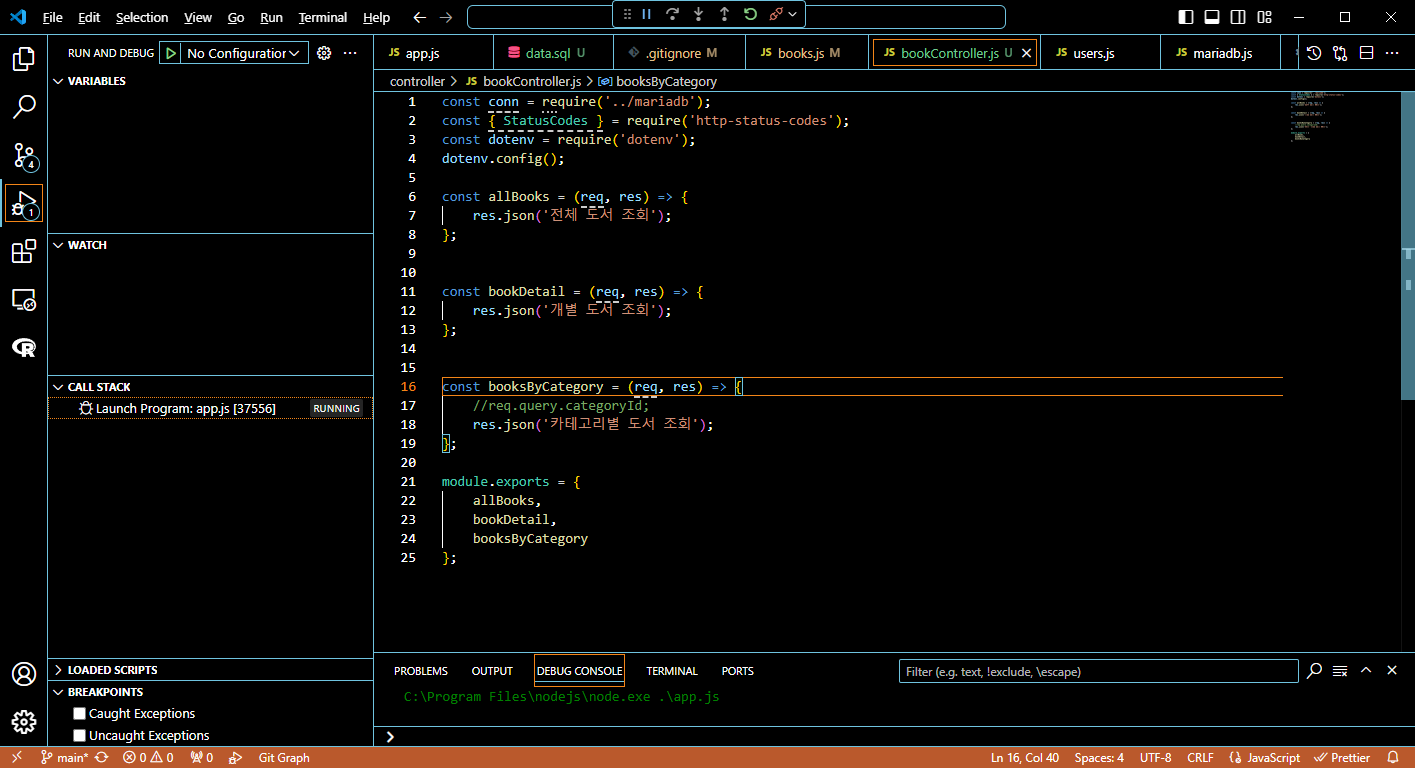Viewport: 1415px width, 768px height.
Task: Go forward in navigation history
Action: (446, 17)
